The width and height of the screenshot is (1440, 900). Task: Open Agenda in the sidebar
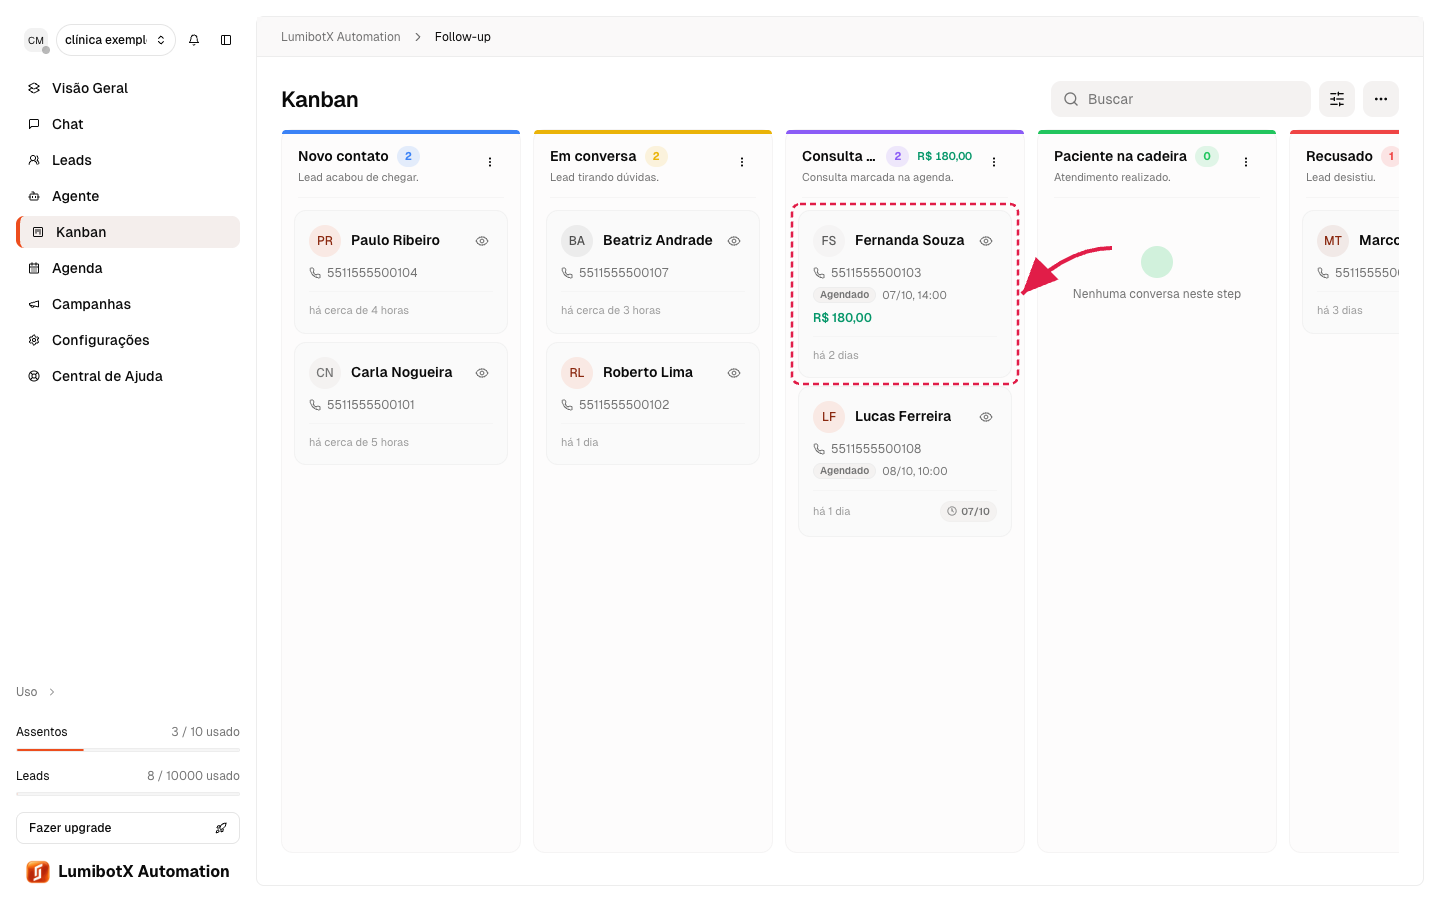point(128,268)
